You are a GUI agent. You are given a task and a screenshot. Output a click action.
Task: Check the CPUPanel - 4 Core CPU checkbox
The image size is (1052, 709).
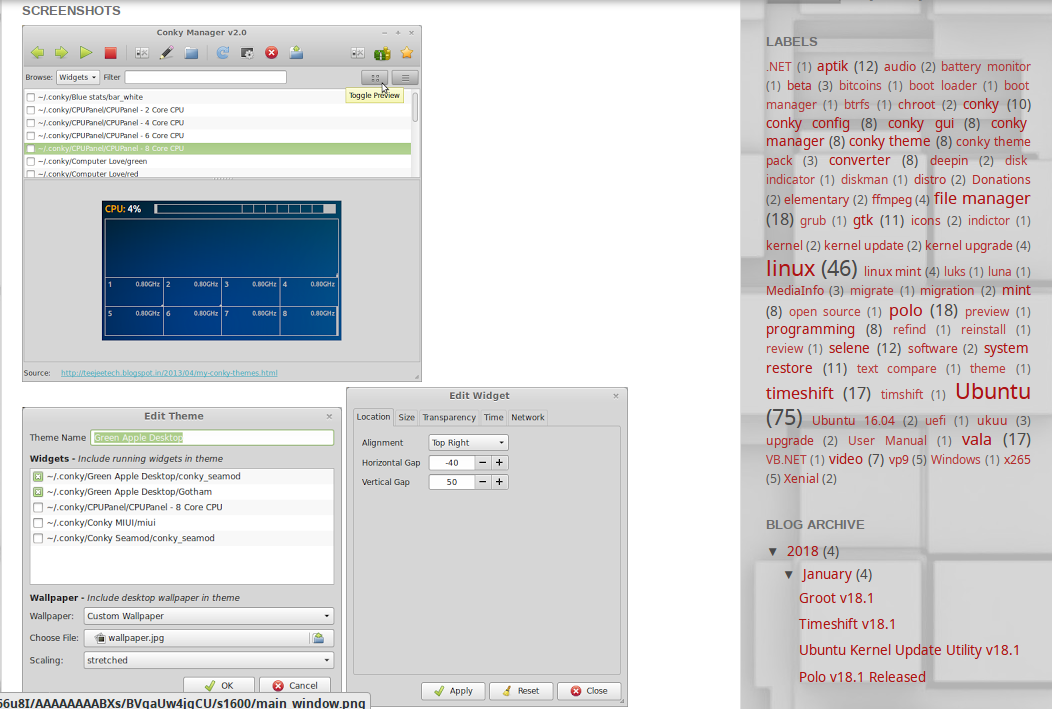30,123
